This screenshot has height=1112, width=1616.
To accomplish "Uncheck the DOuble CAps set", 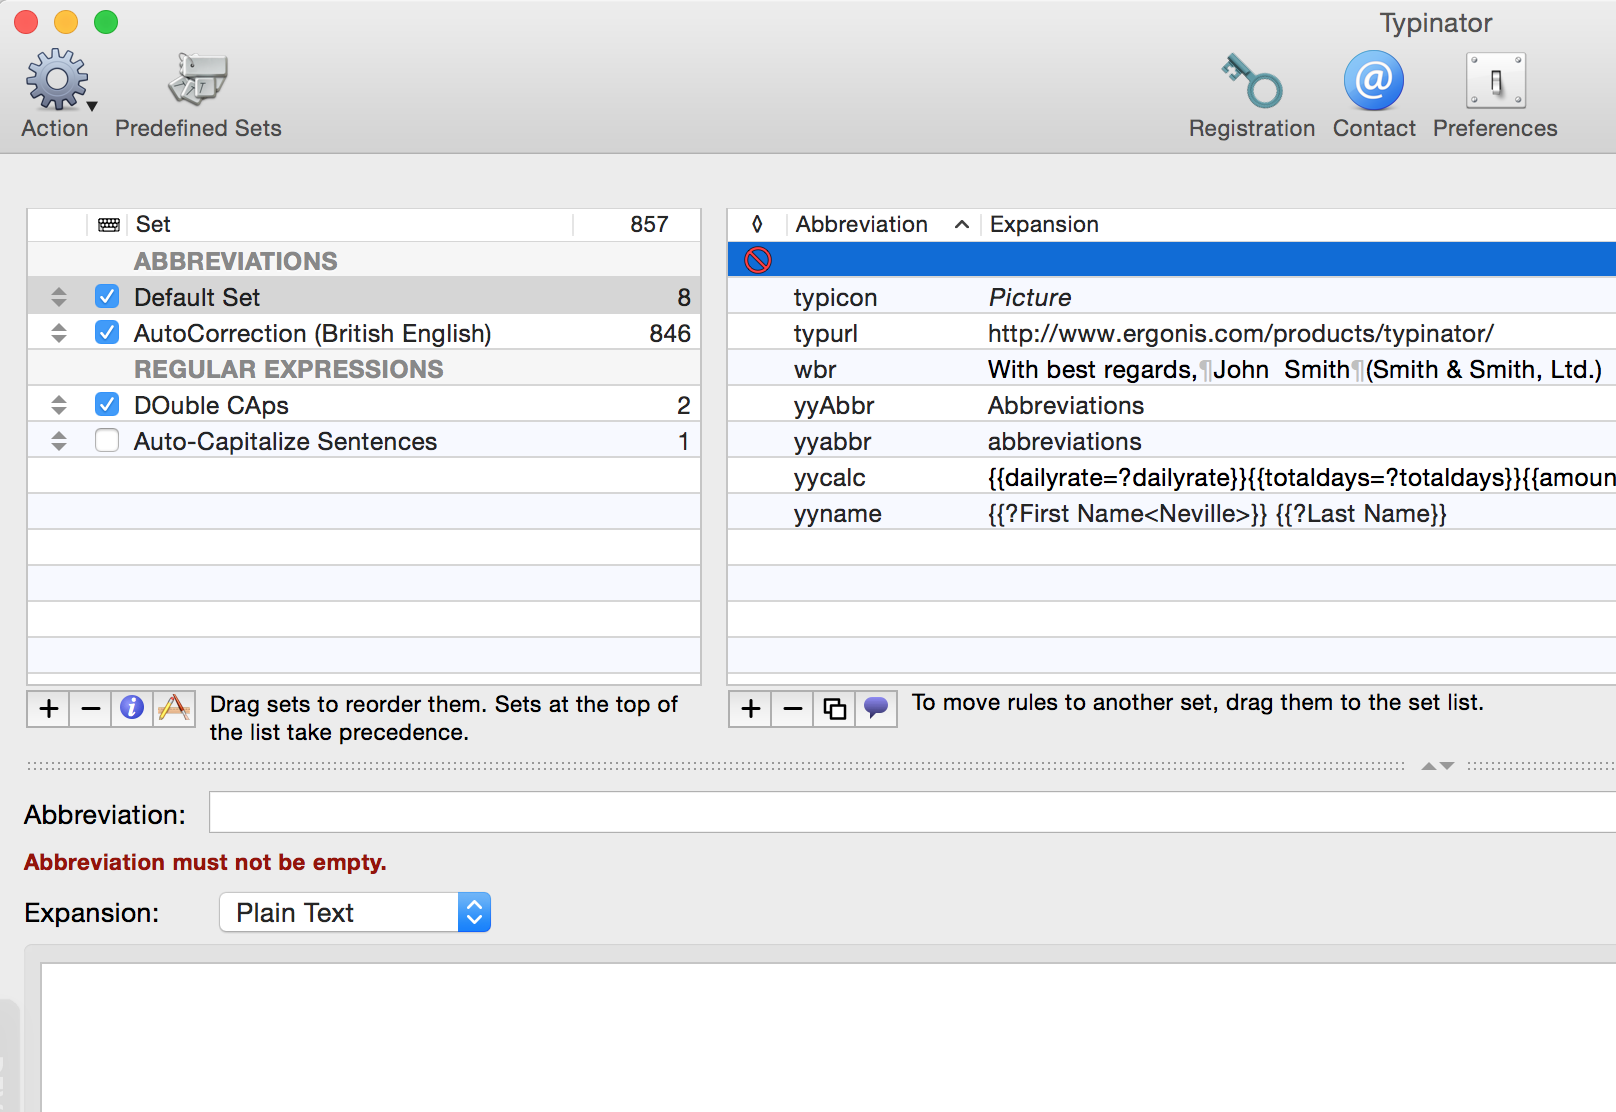I will pos(107,404).
